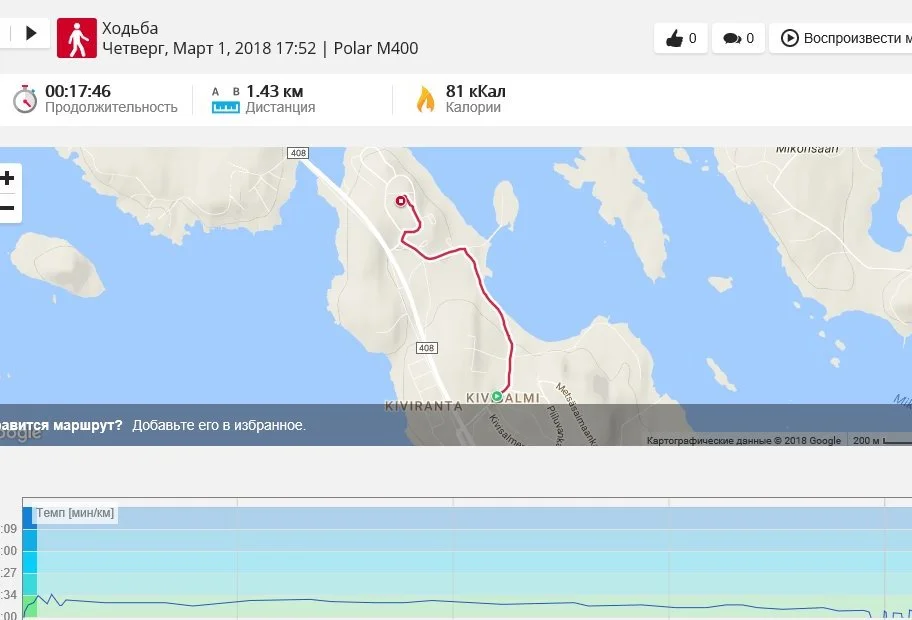The width and height of the screenshot is (912, 620).
Task: Click the workout title Ходьба
Action: coord(130,28)
